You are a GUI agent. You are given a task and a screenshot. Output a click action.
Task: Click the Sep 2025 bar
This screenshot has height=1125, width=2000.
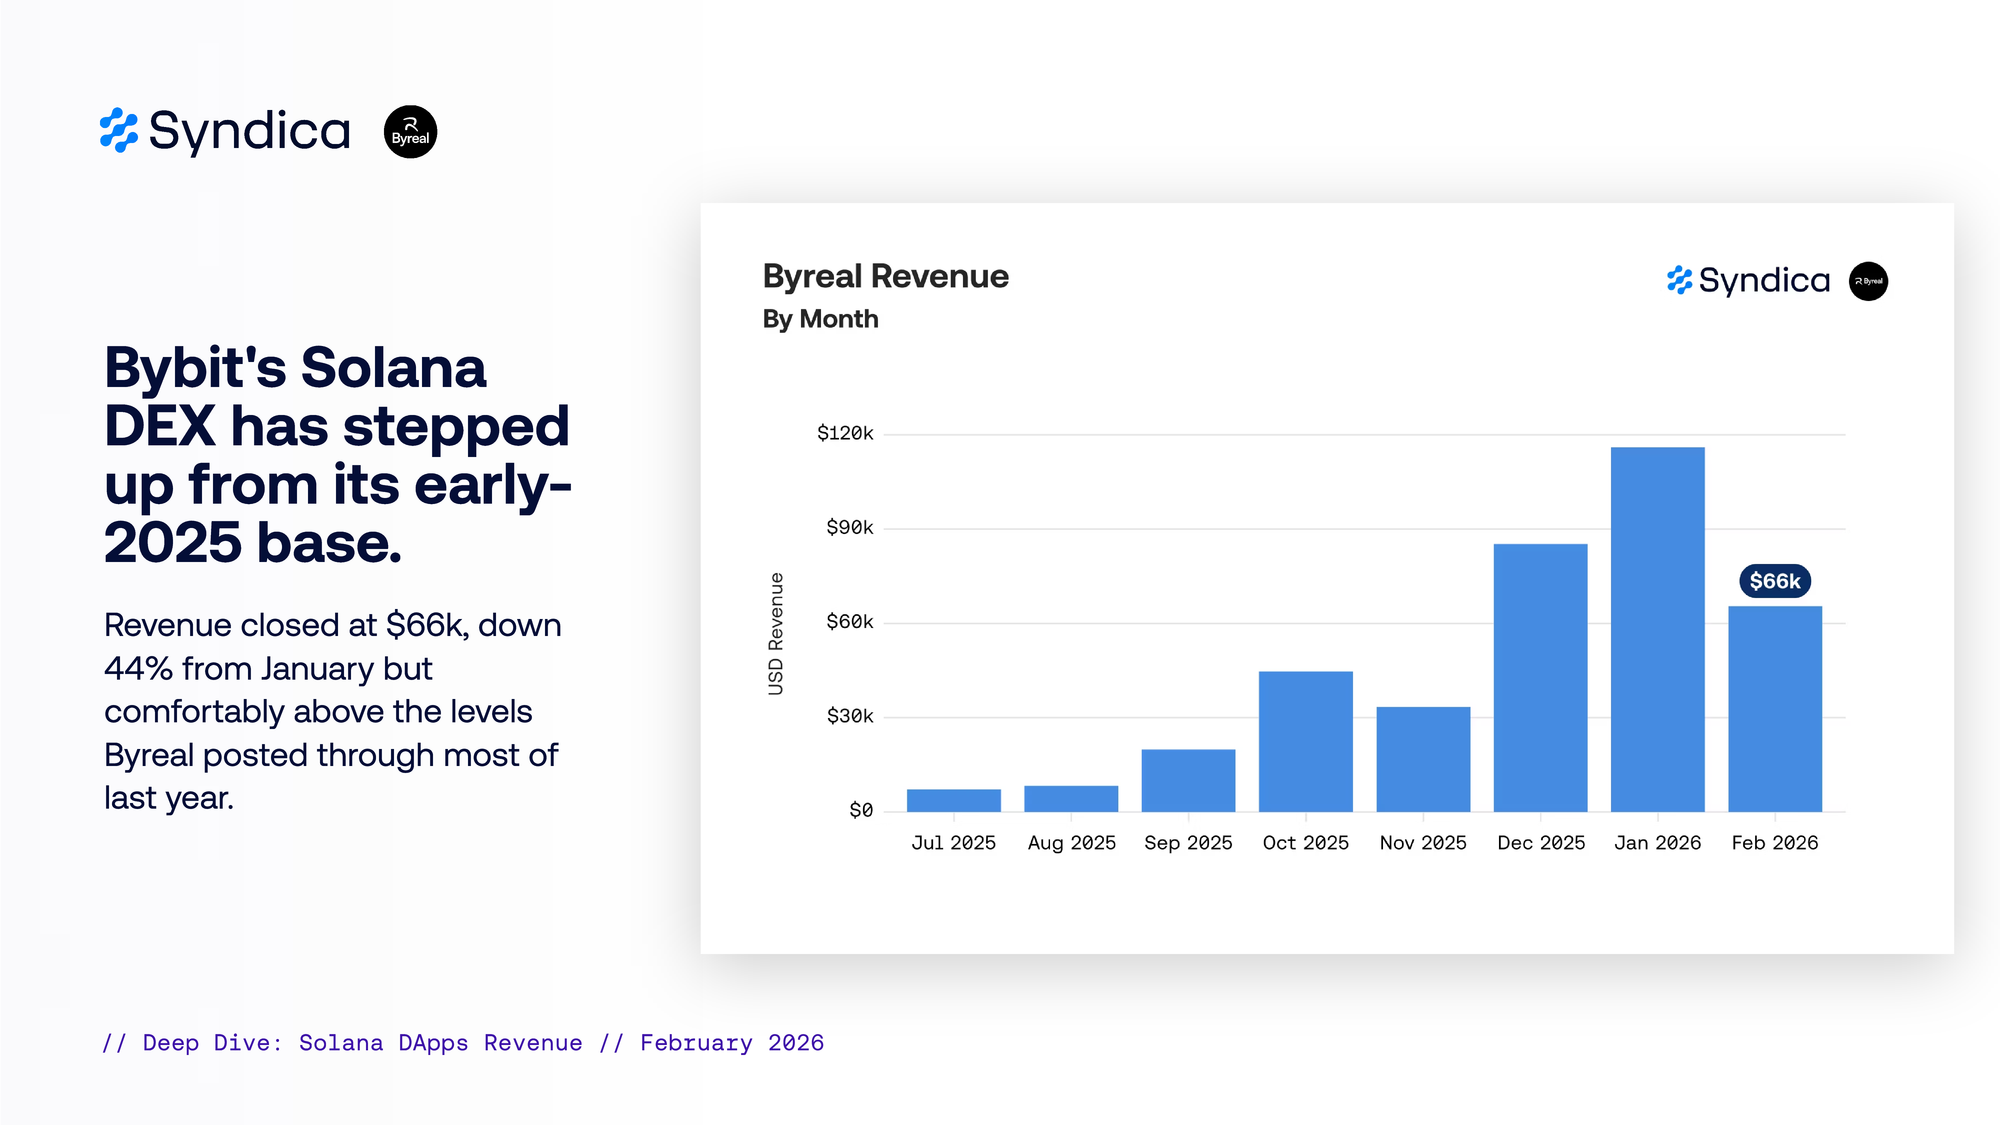point(1188,780)
